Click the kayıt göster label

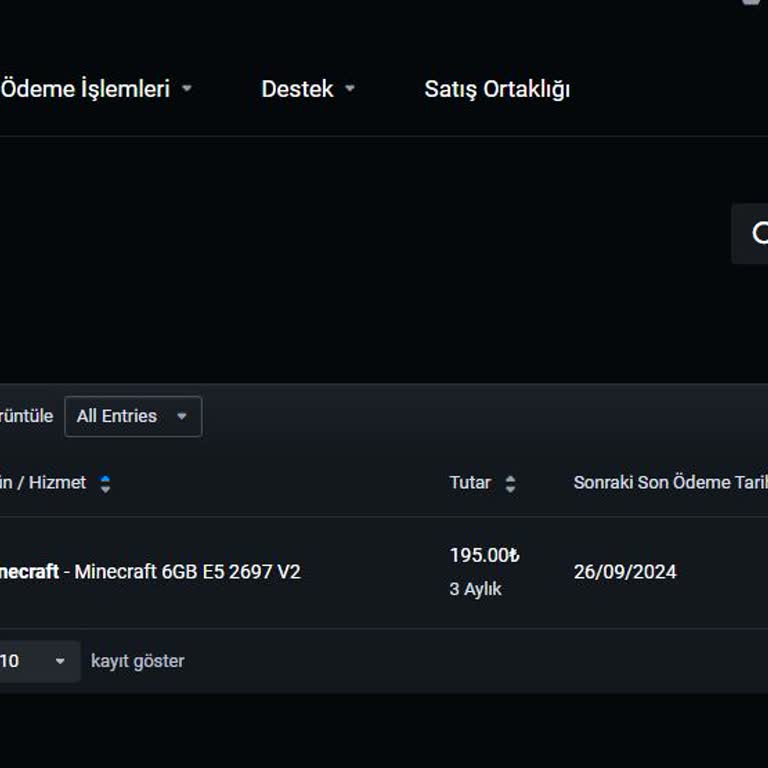click(x=138, y=661)
